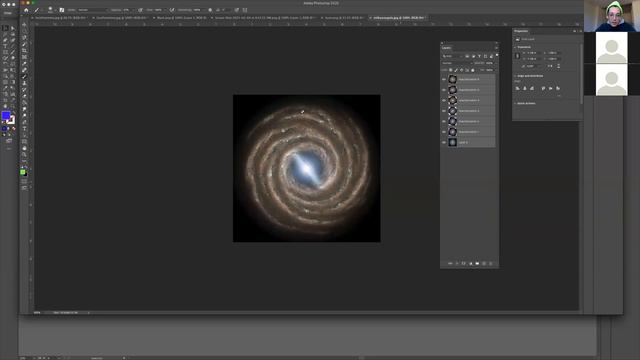Toggle the layer filtering on/off switch

coord(497,56)
